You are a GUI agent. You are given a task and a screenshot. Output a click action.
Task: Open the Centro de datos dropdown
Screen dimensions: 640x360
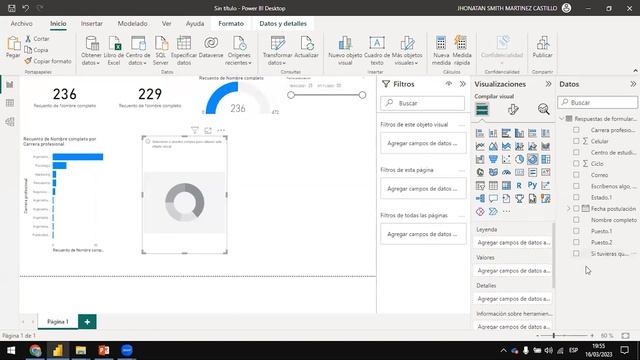click(x=138, y=59)
